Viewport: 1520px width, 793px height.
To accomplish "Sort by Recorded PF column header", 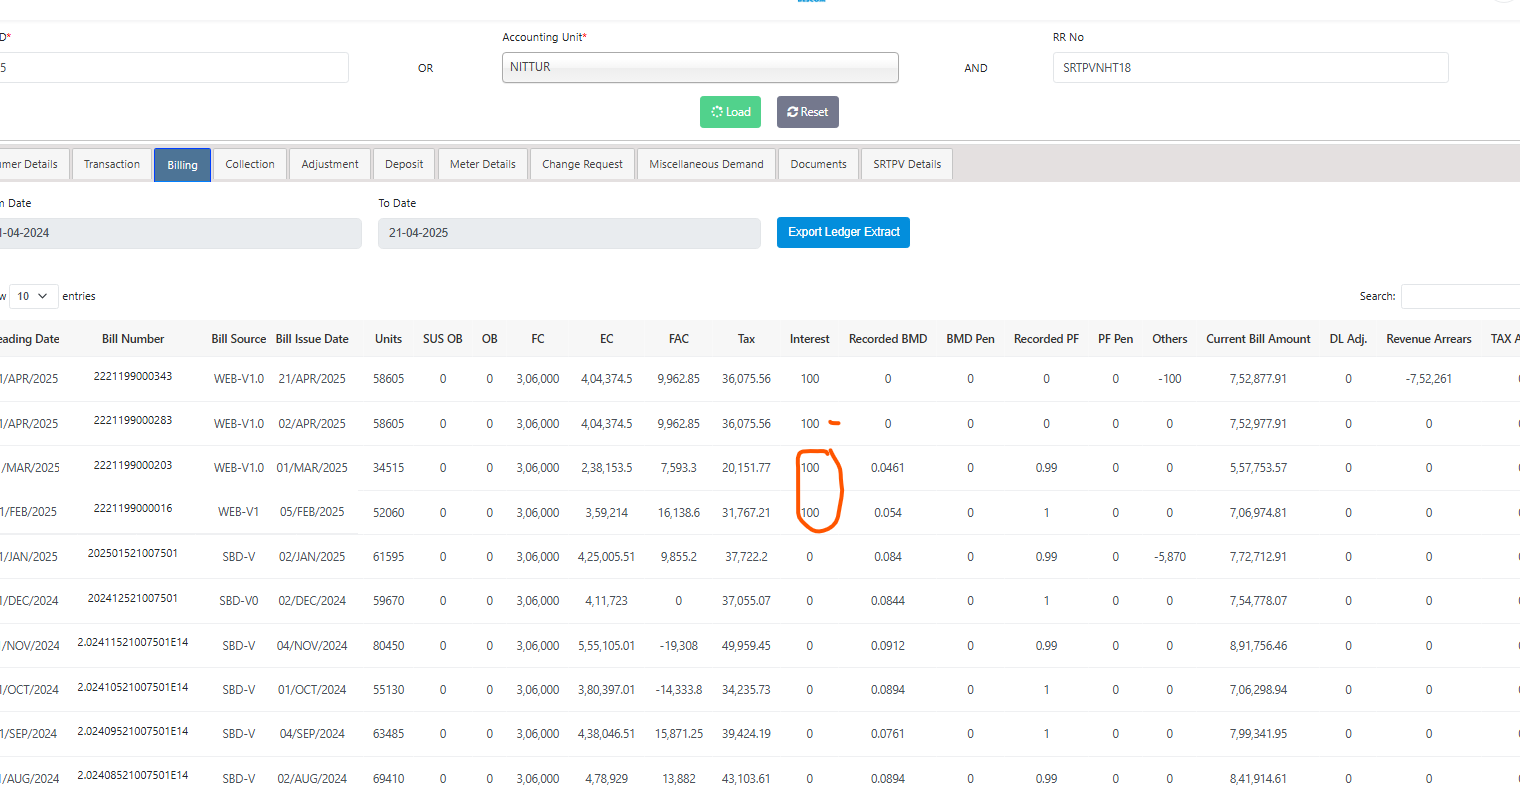I will pyautogui.click(x=1046, y=339).
